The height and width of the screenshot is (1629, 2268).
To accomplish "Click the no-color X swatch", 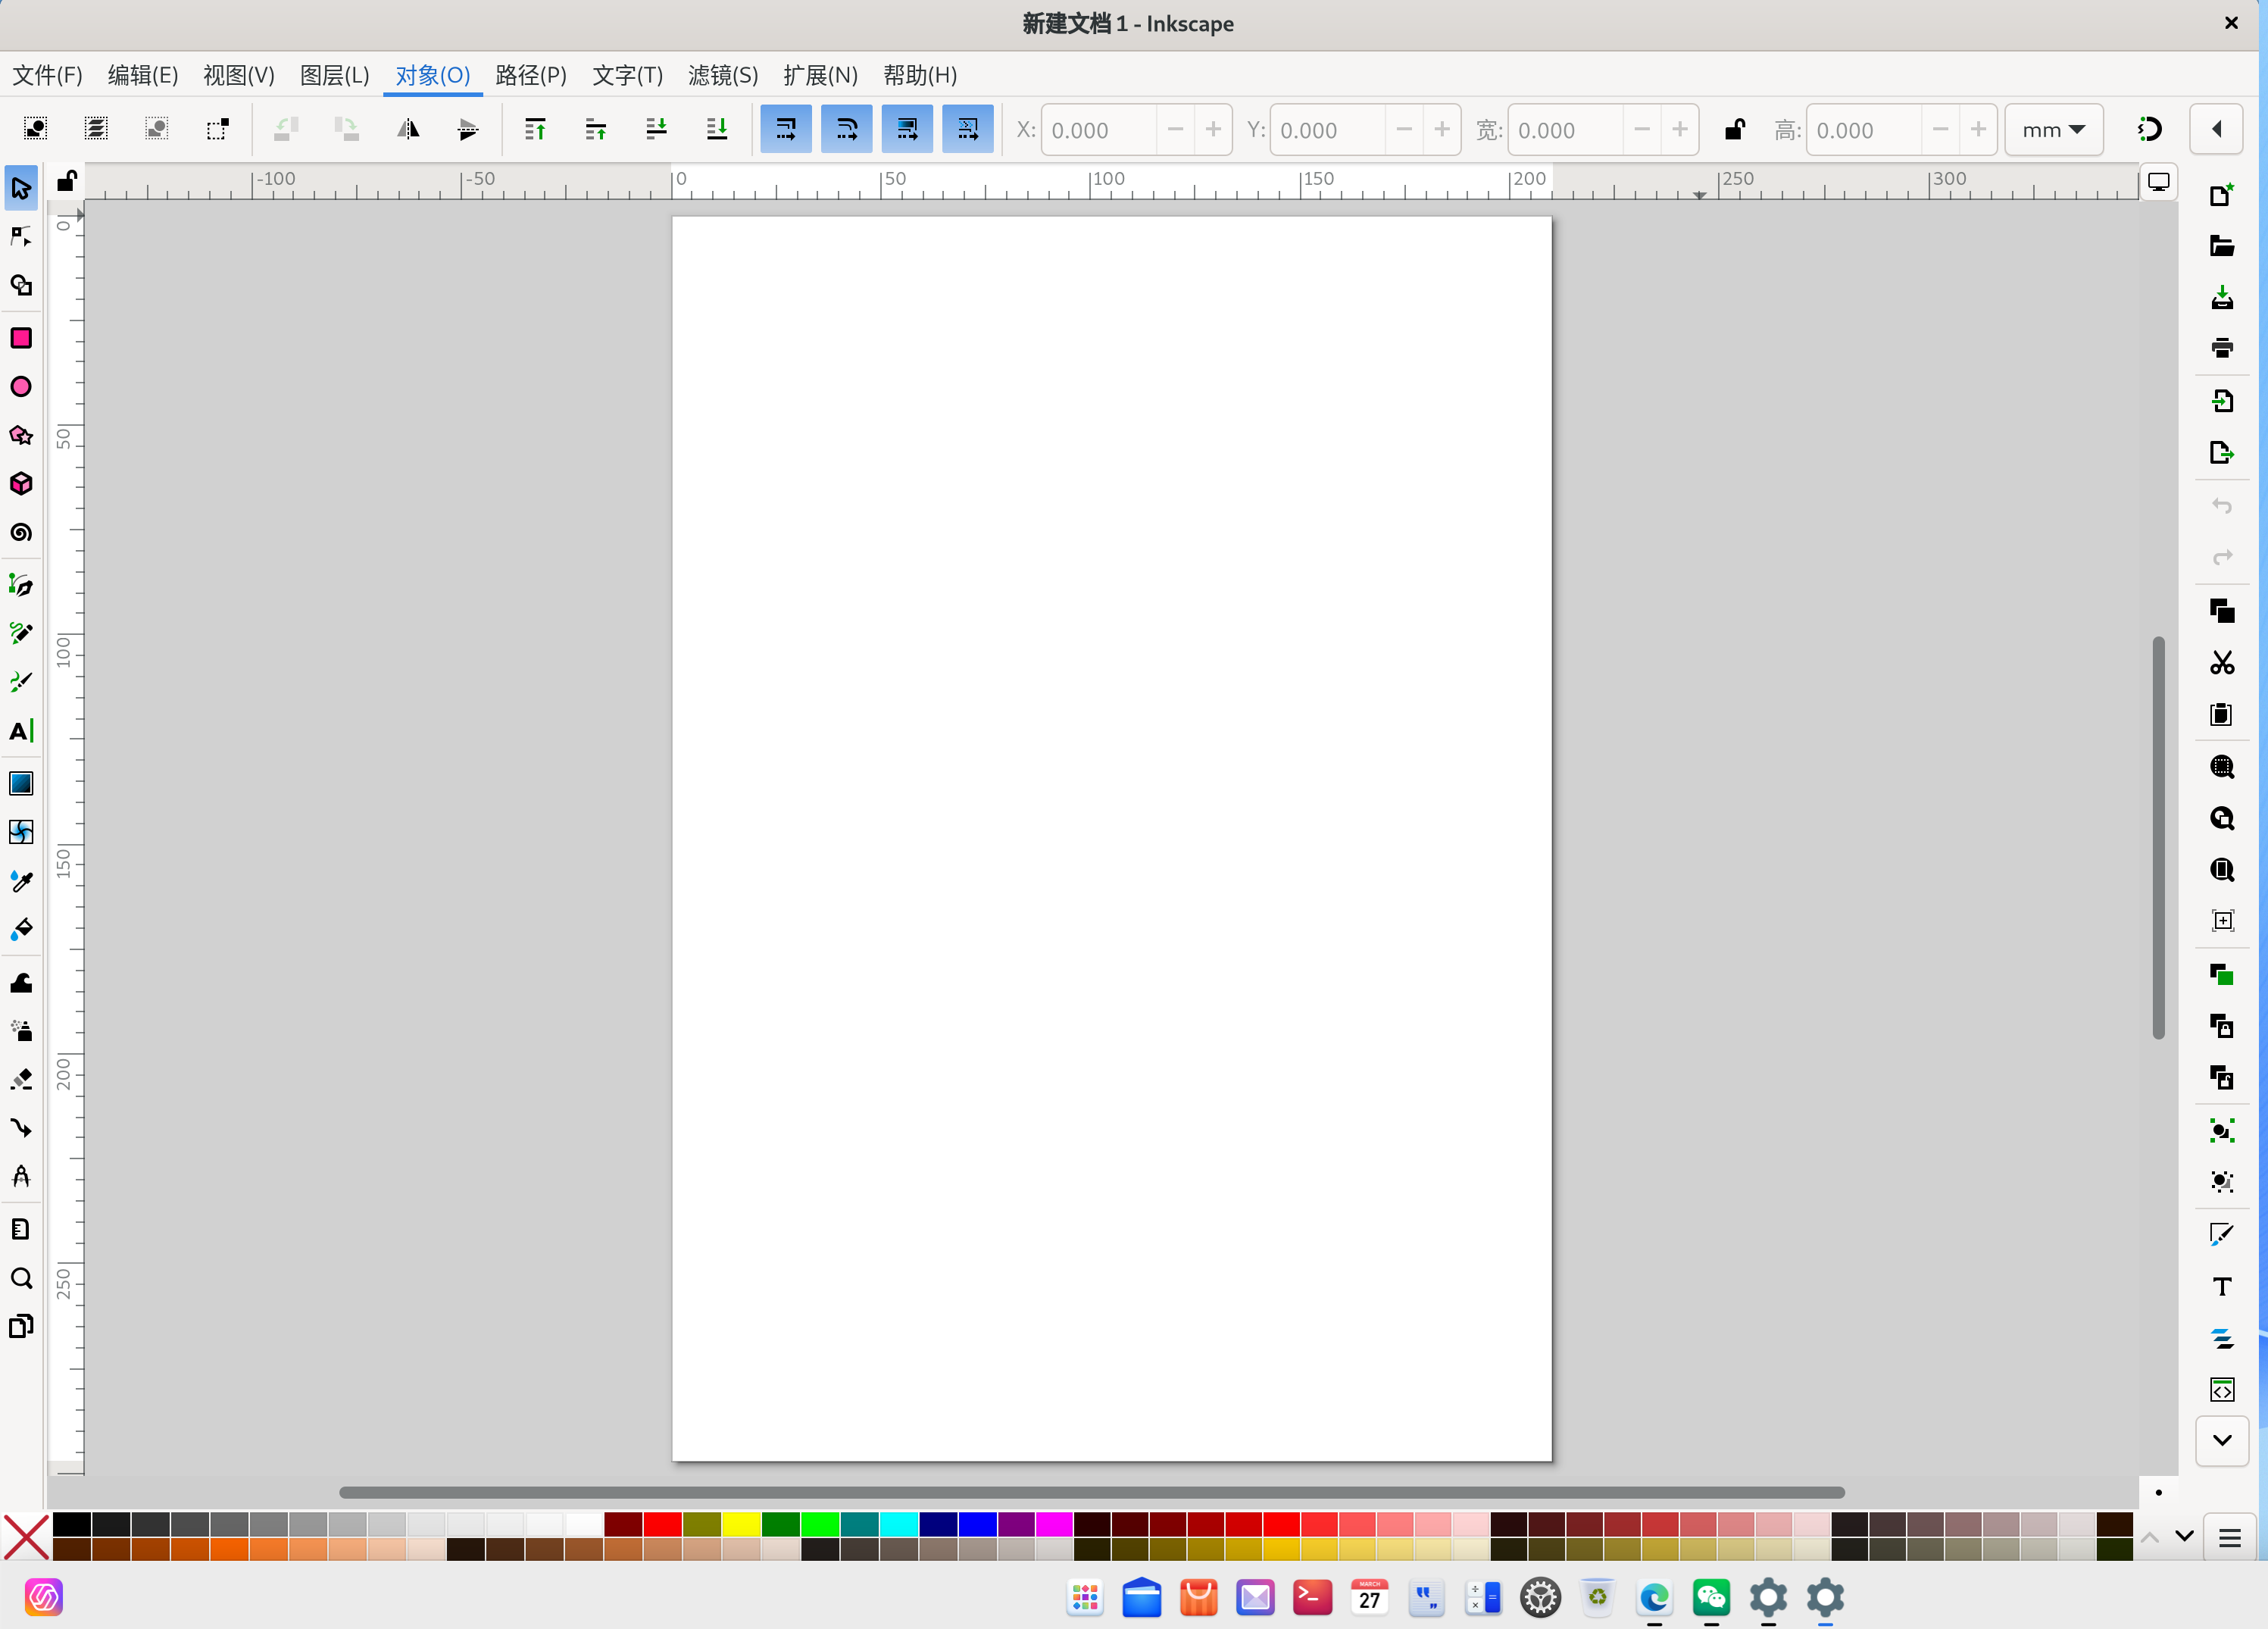I will (x=26, y=1536).
